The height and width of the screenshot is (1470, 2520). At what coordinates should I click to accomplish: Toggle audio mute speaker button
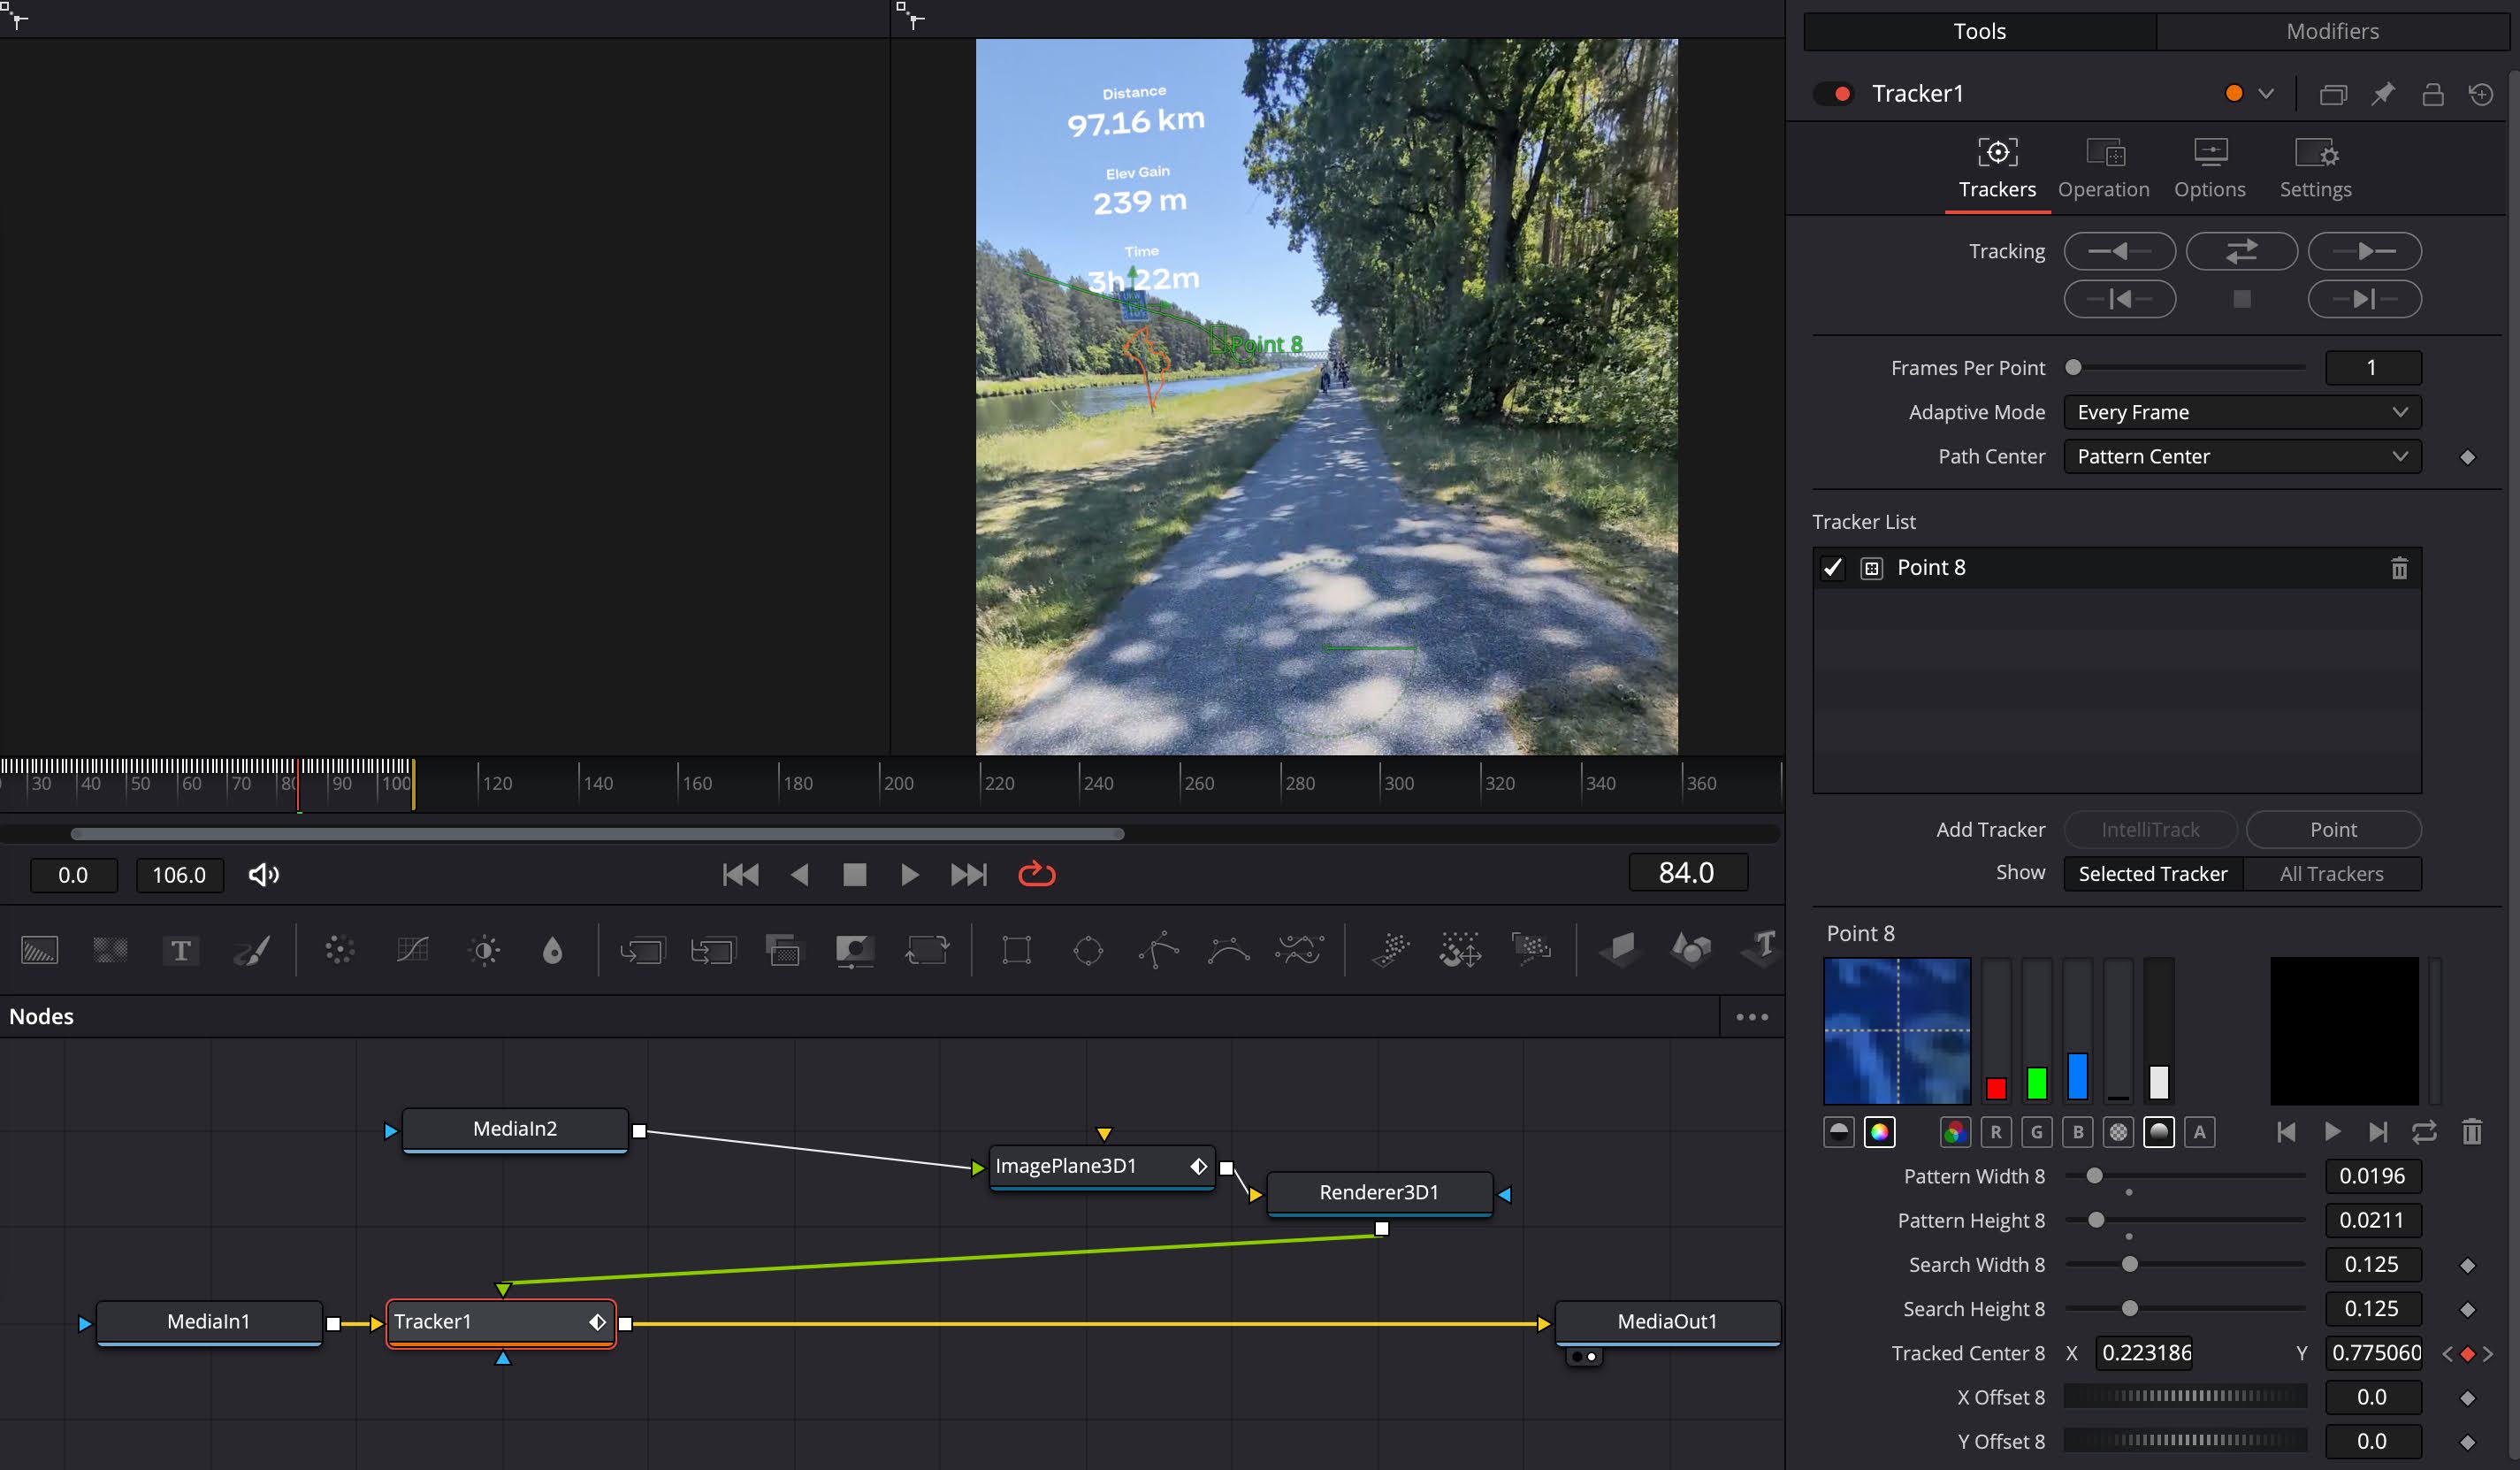pos(264,875)
